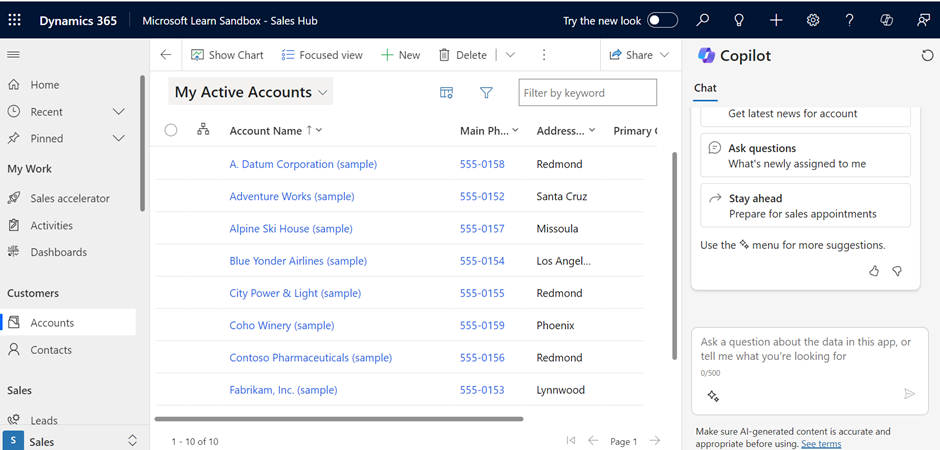Screen dimensions: 940x450
Task: Open the settings gear icon
Action: [x=813, y=20]
